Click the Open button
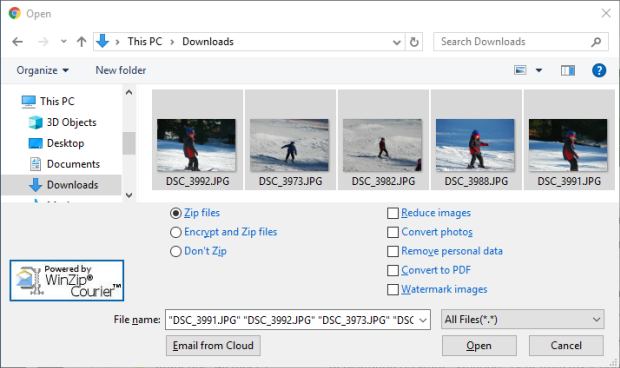The width and height of the screenshot is (620, 368). 479,345
